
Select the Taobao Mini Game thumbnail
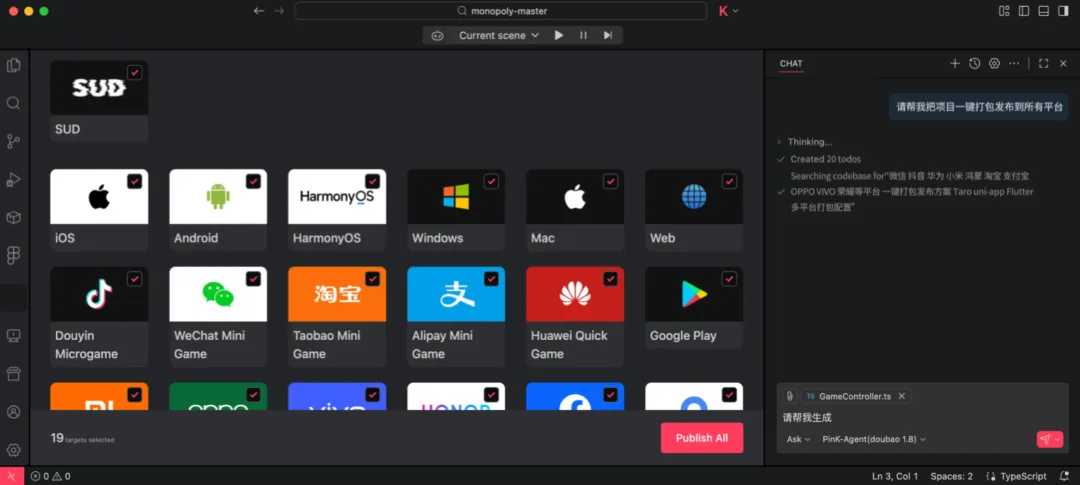[337, 294]
